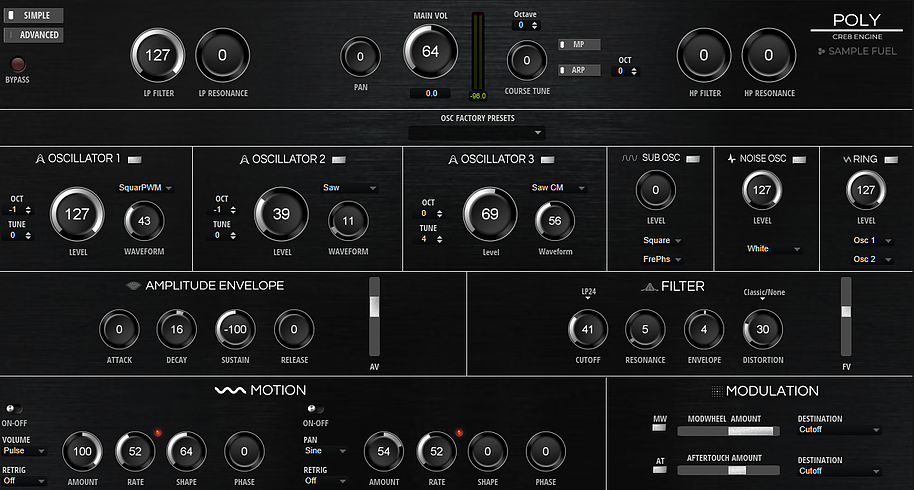914x490 pixels.
Task: Click the Ring modulator icon
Action: coord(847,159)
